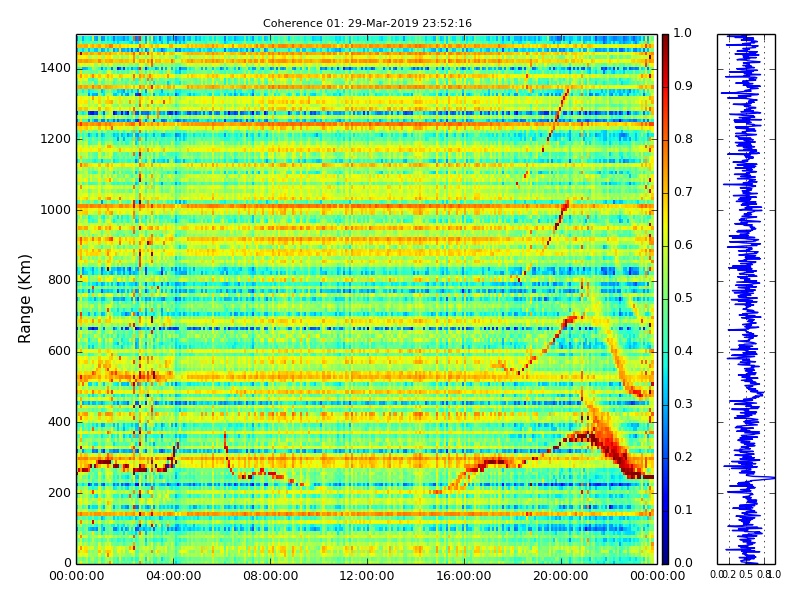Click the red high-coherence patch near 22:00
800x600 pixels.
coord(612,444)
